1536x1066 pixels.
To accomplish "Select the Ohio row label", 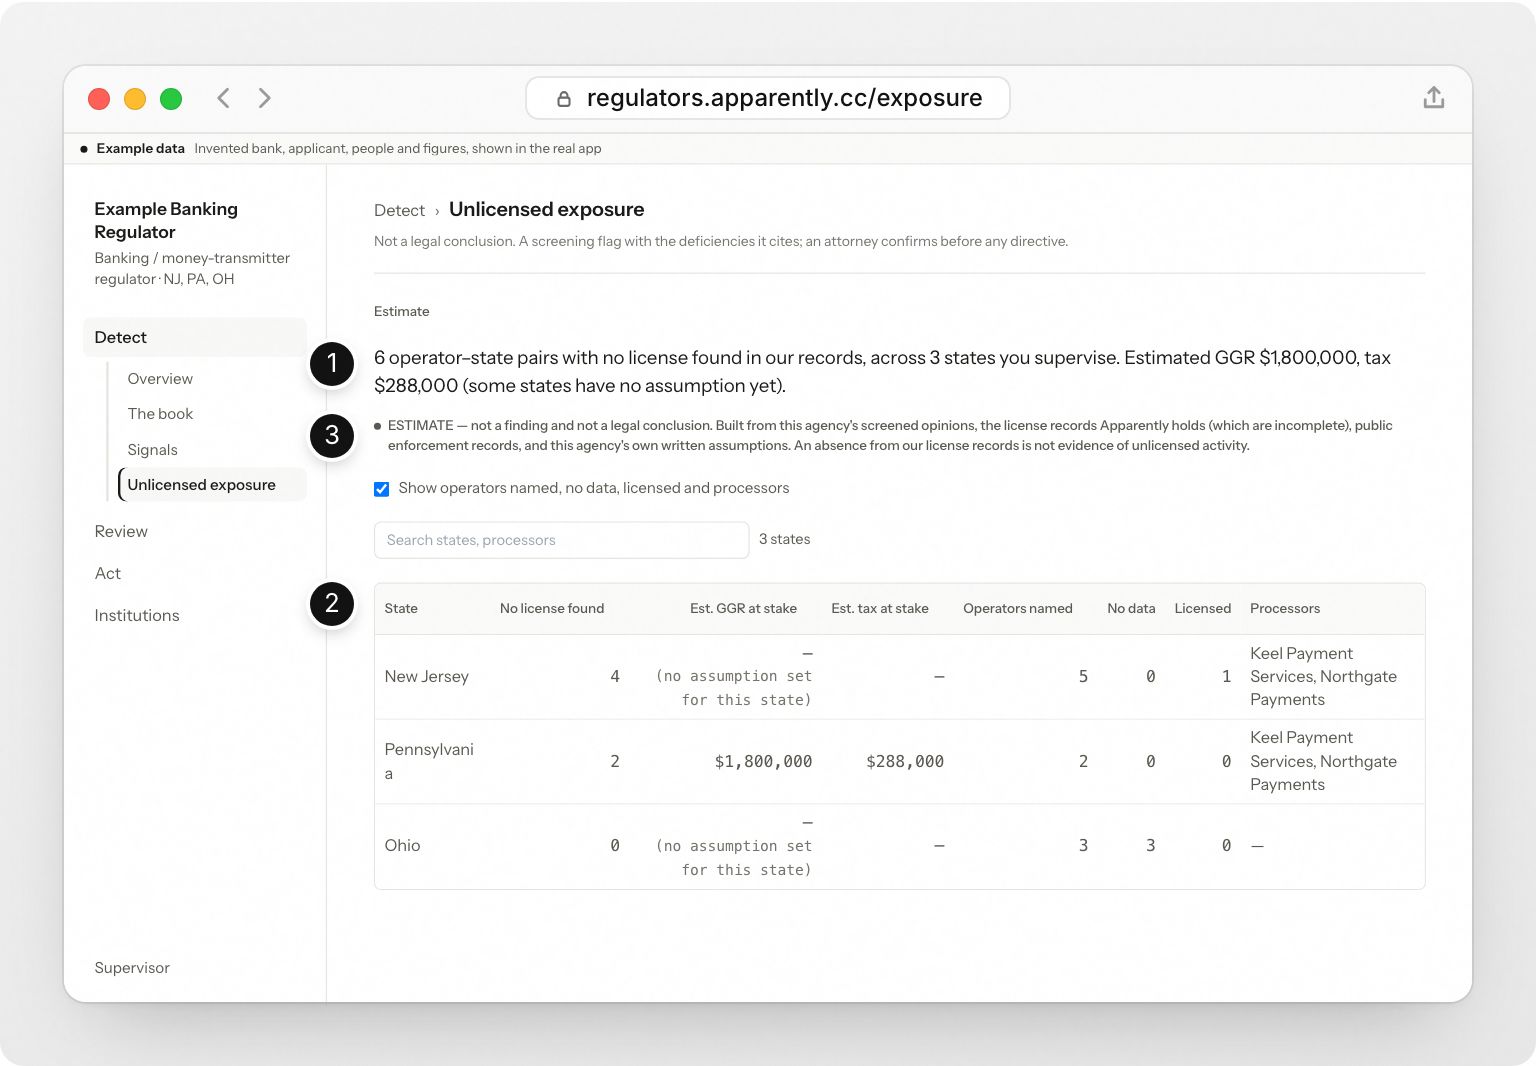I will (402, 846).
